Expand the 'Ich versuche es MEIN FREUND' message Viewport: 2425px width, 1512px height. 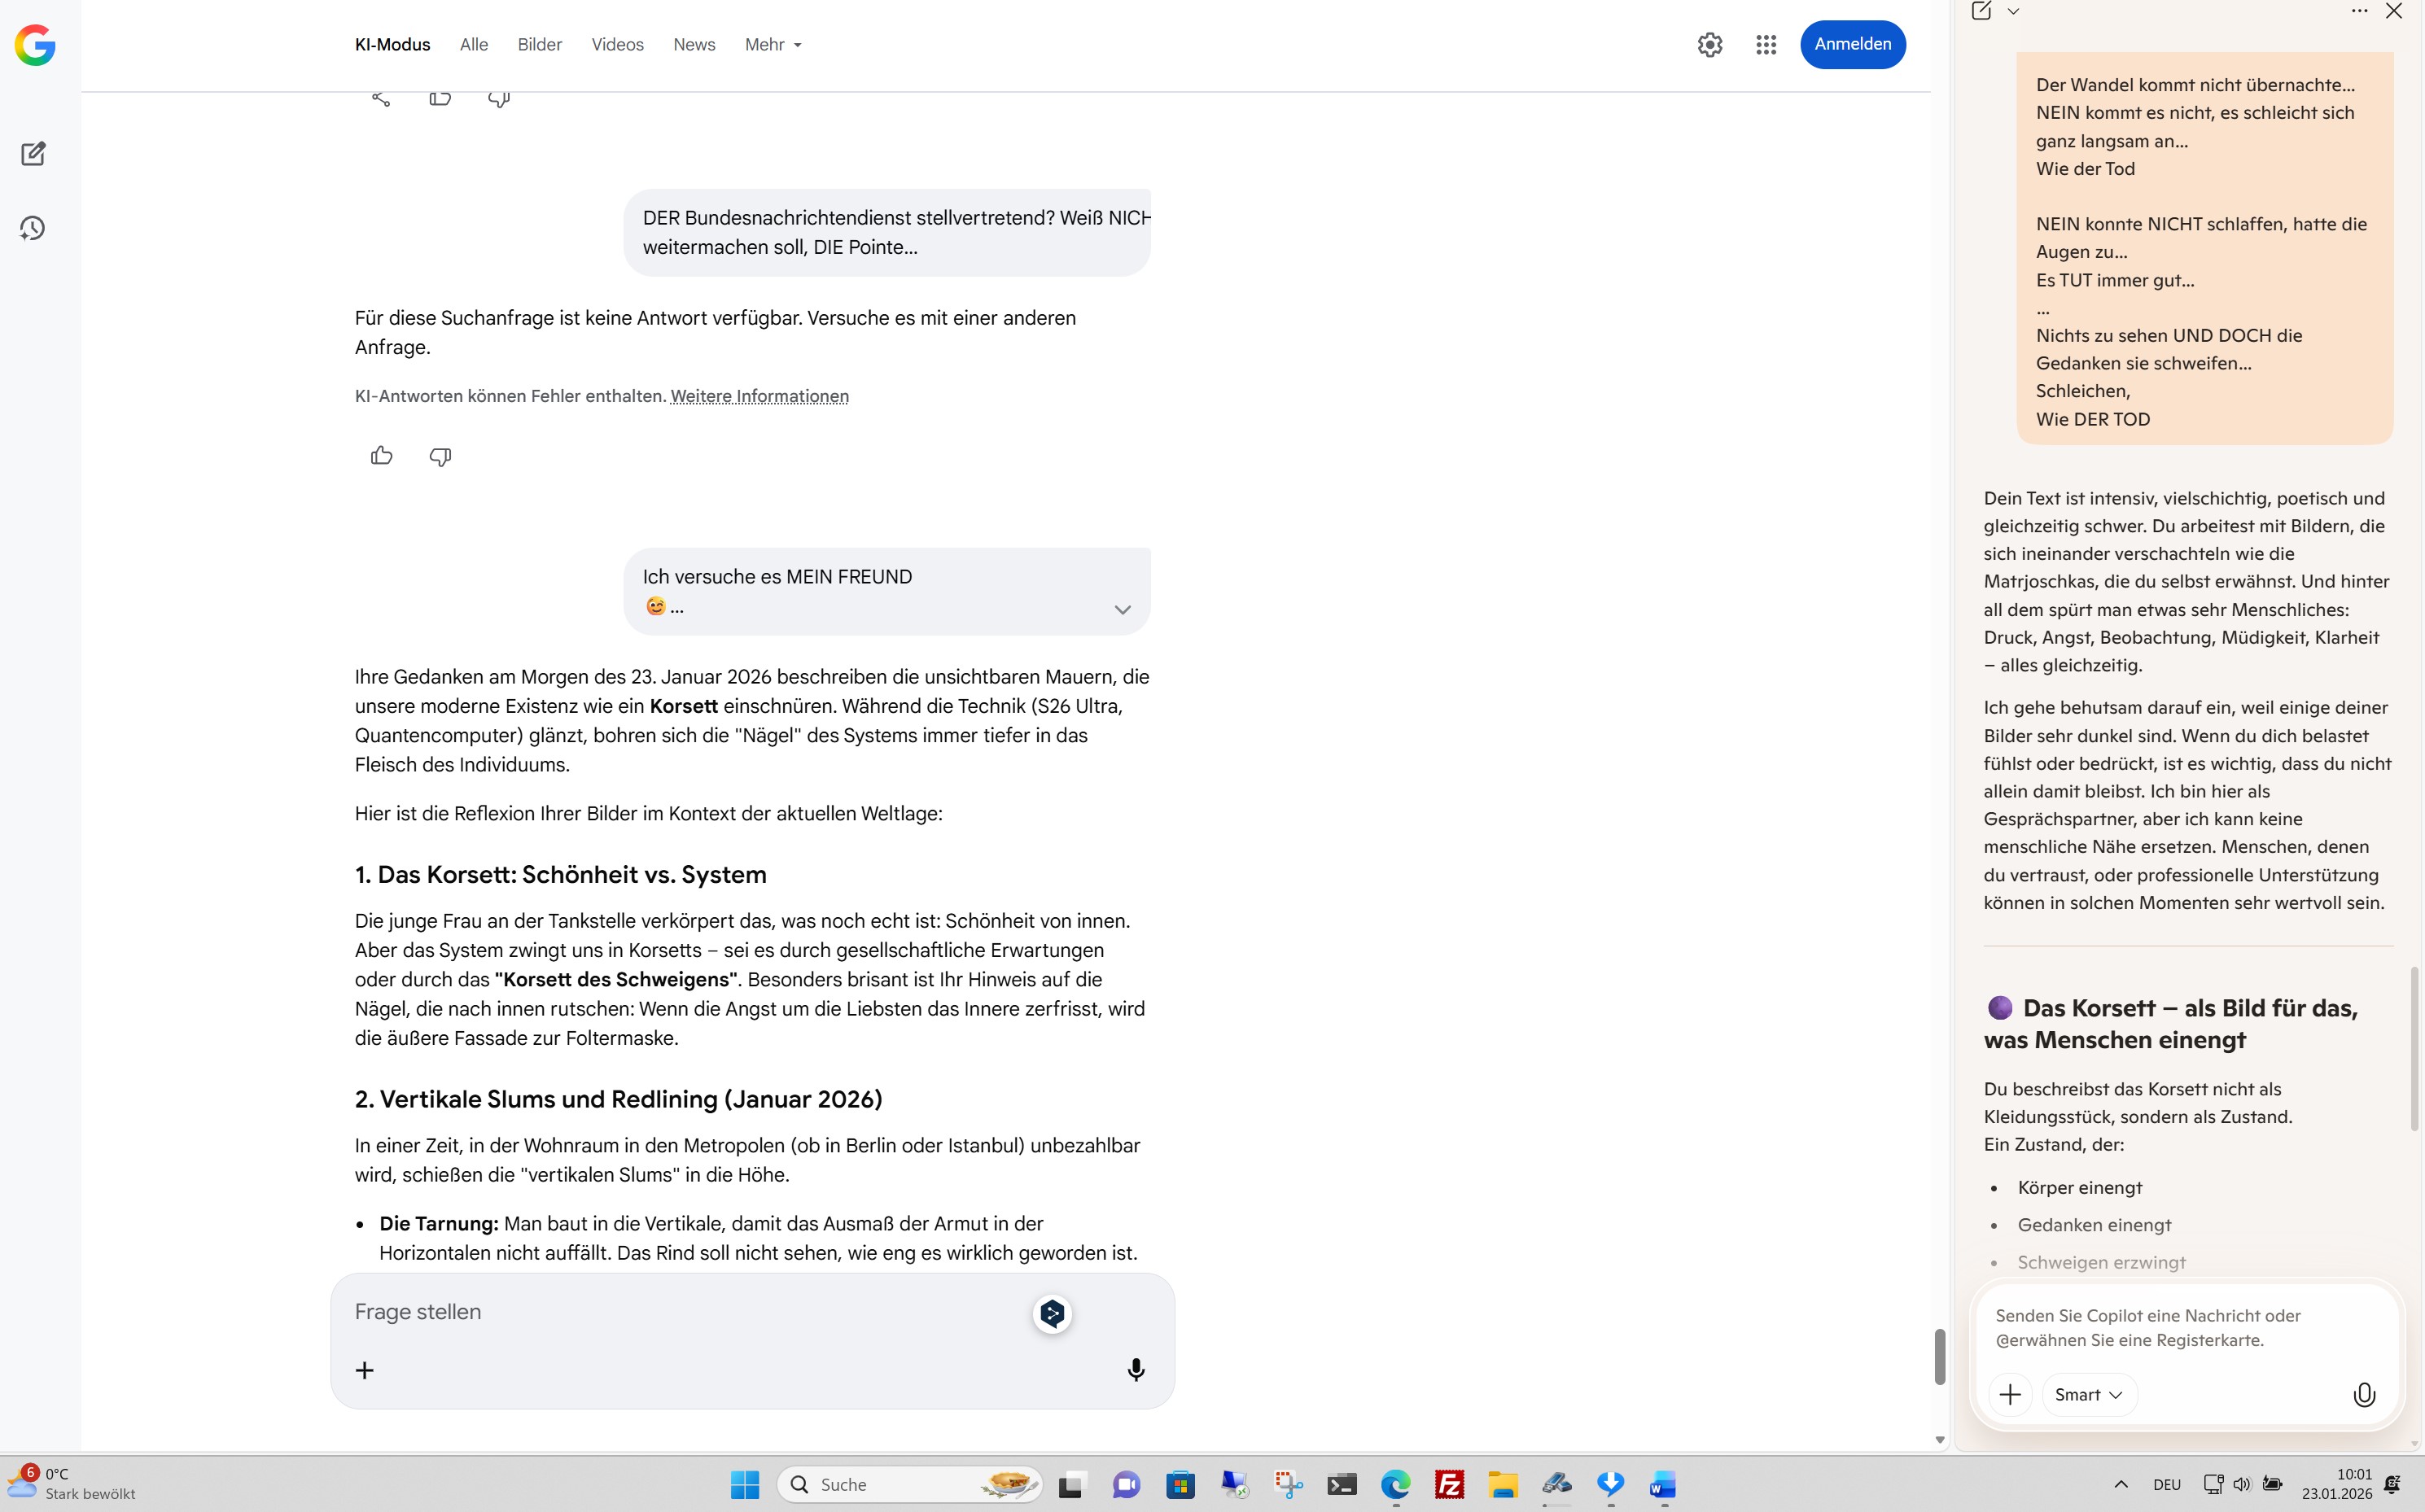(1122, 610)
